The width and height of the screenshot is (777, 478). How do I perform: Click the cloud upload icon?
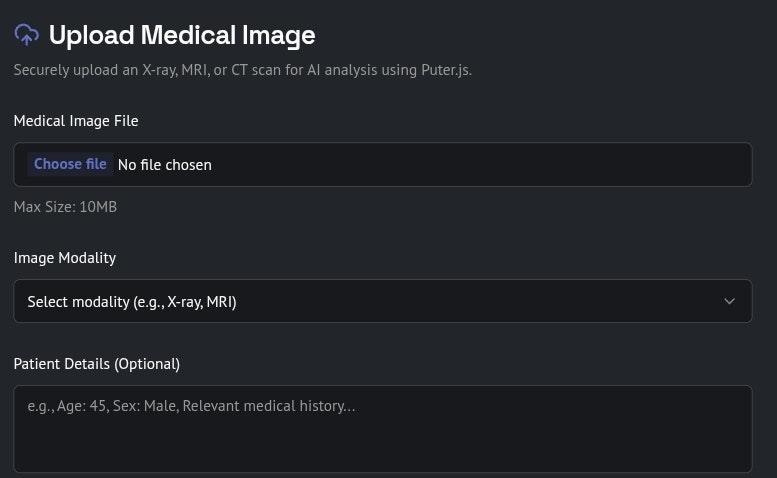tap(26, 35)
